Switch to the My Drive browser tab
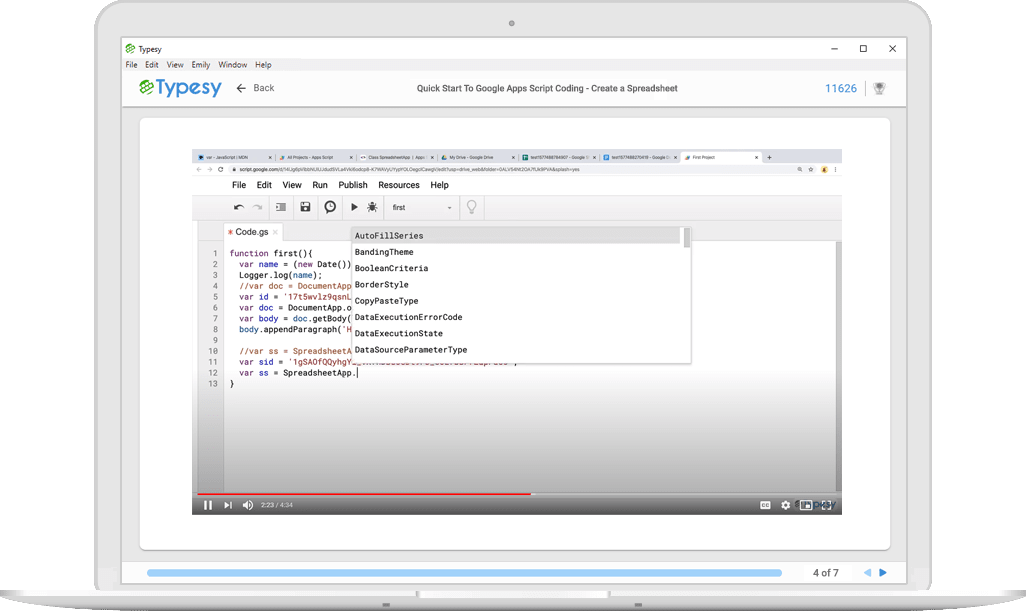Image resolution: width=1026 pixels, height=611 pixels. coord(477,158)
